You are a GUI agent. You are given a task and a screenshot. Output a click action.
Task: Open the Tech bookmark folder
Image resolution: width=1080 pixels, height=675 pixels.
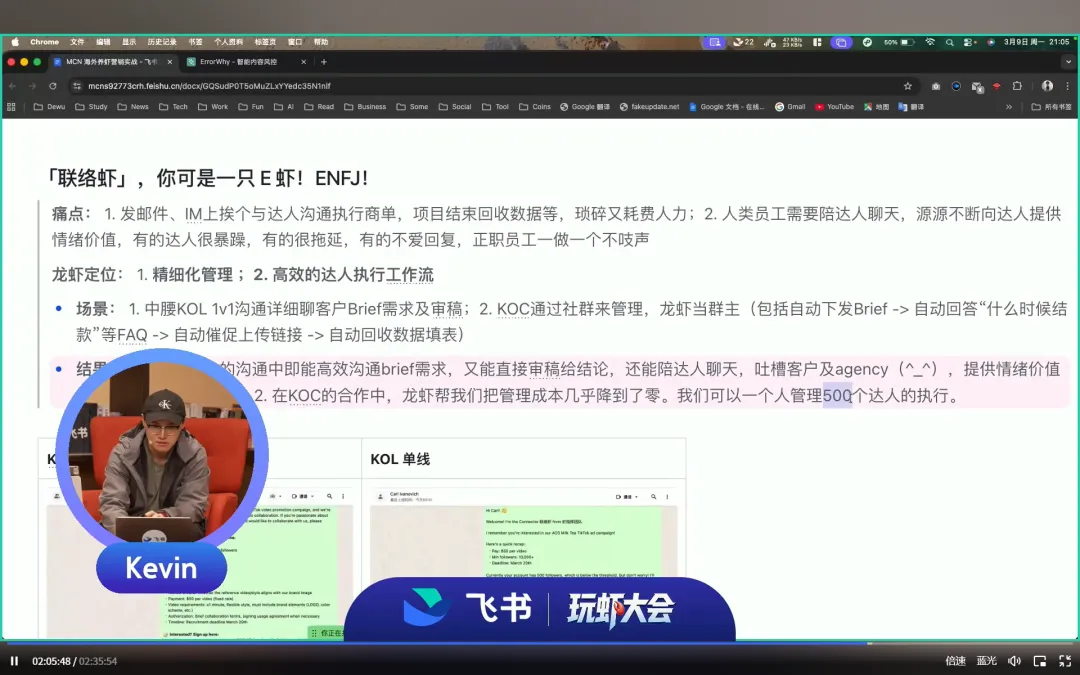(173, 107)
